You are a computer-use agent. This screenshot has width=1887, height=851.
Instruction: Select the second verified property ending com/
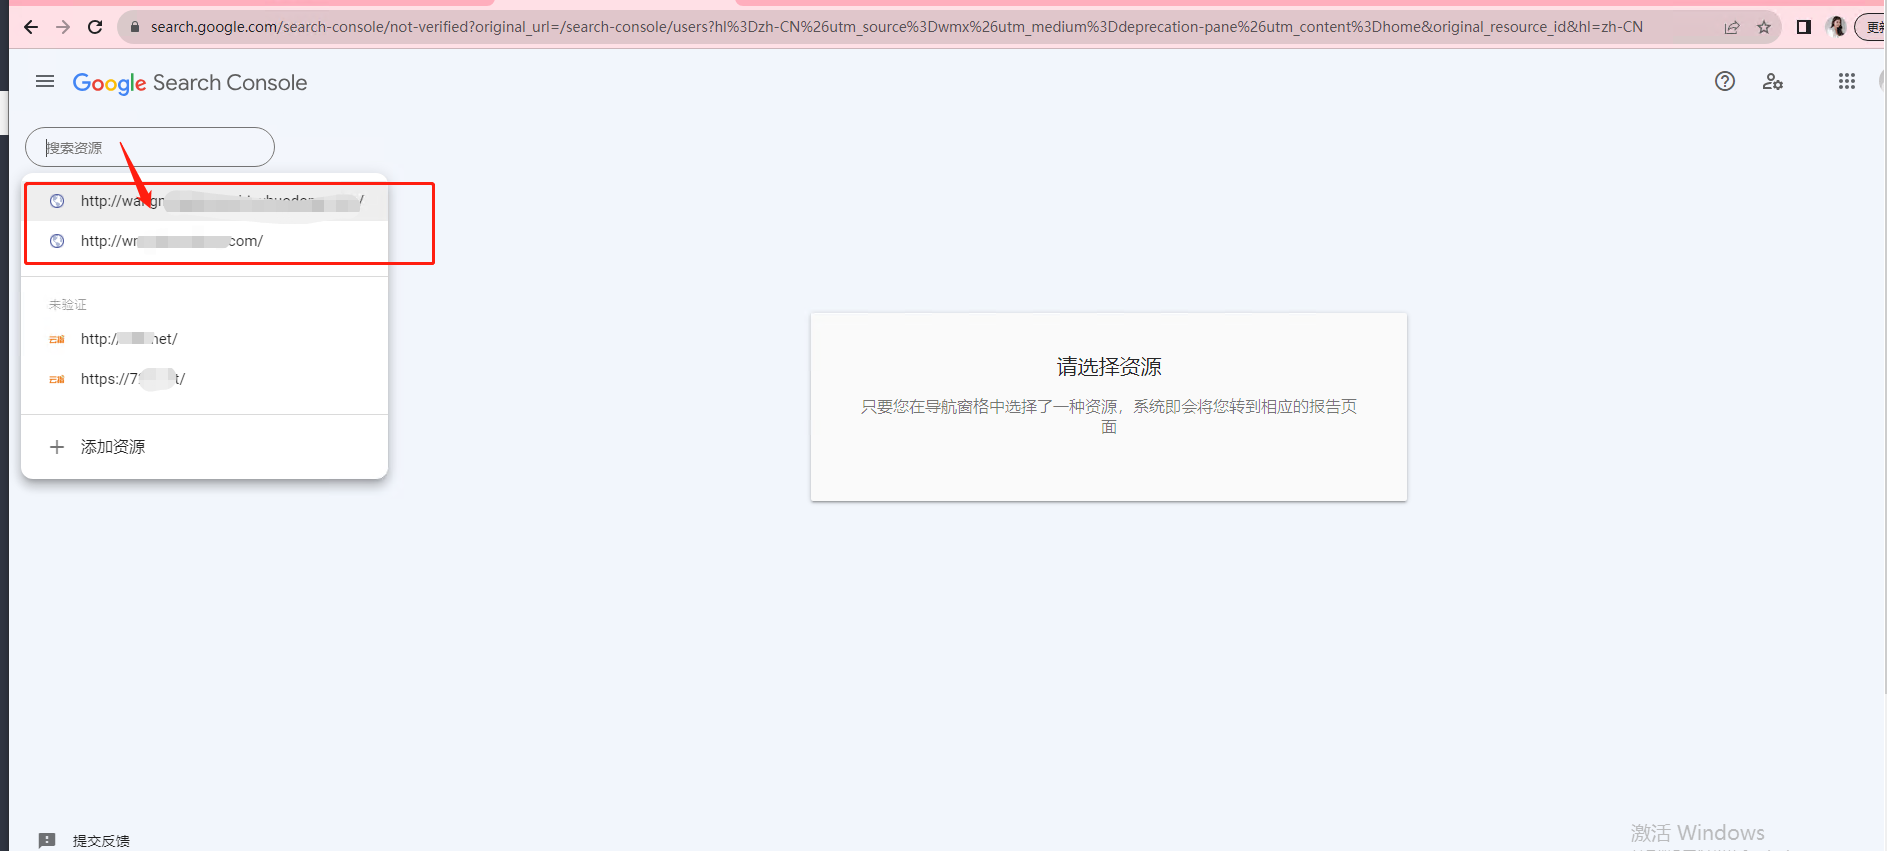pos(205,241)
